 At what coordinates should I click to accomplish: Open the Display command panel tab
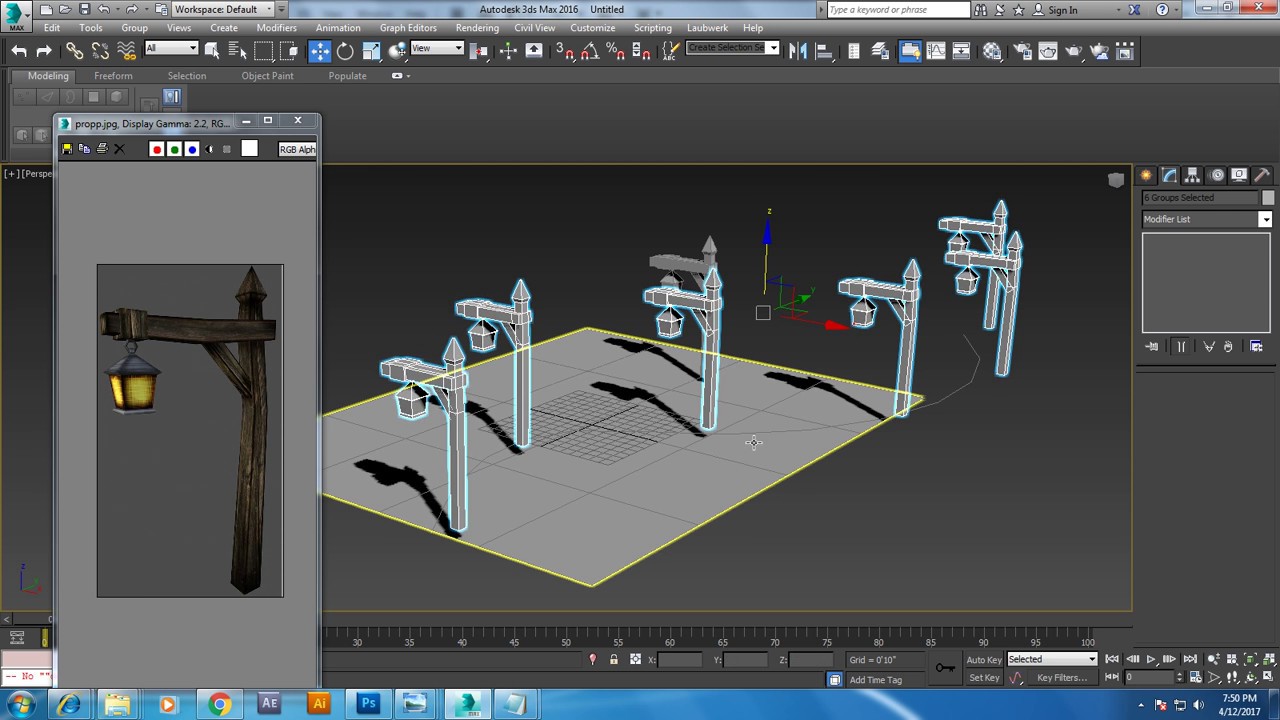tap(1239, 175)
